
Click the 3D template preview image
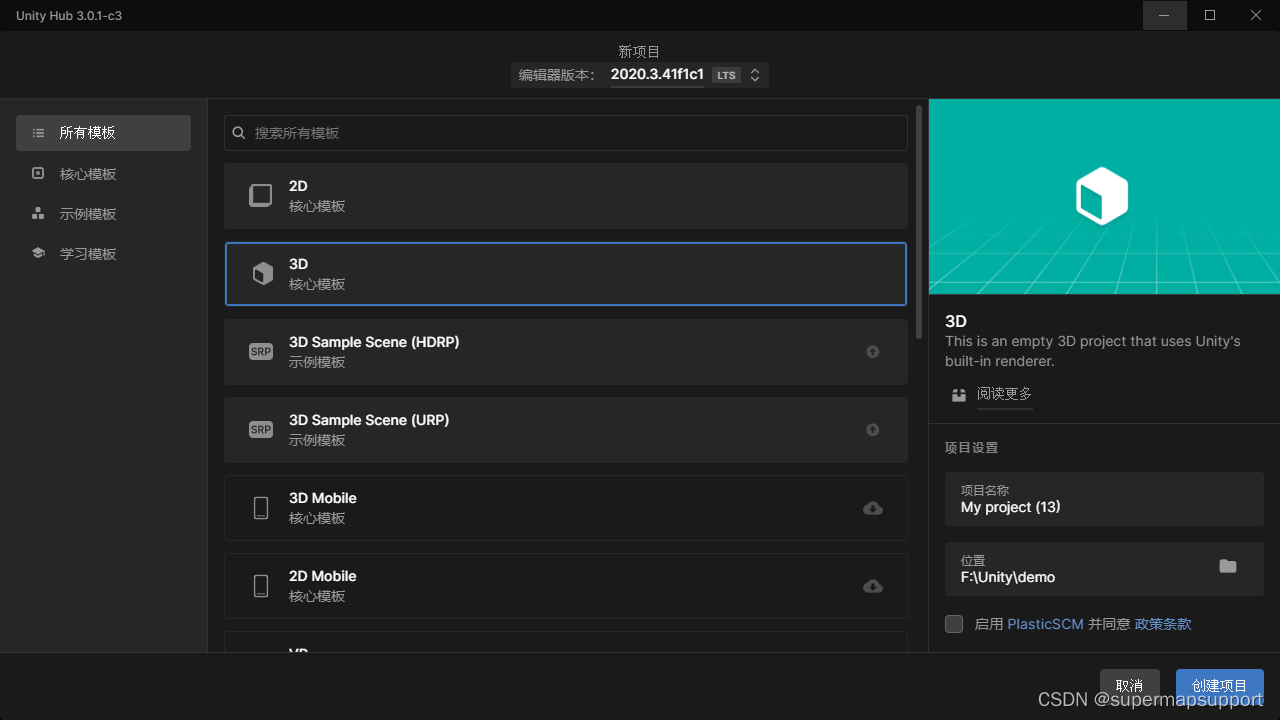(x=1104, y=196)
